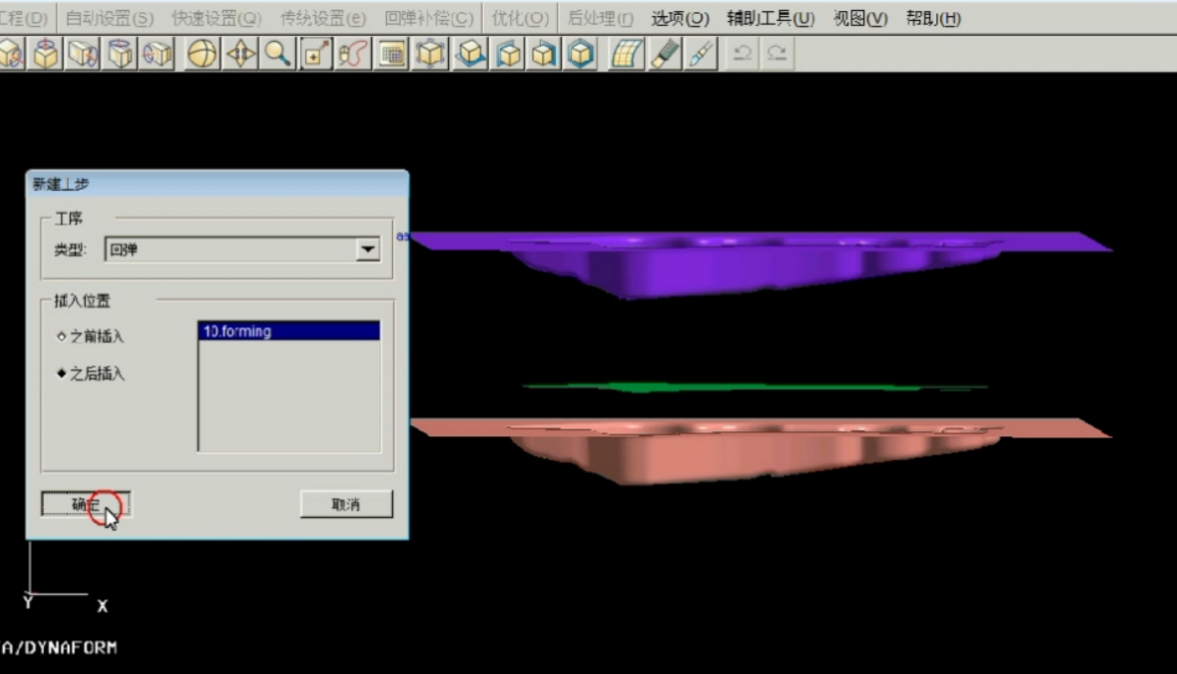Click the 确定 button
This screenshot has width=1177, height=674.
pyautogui.click(x=86, y=505)
